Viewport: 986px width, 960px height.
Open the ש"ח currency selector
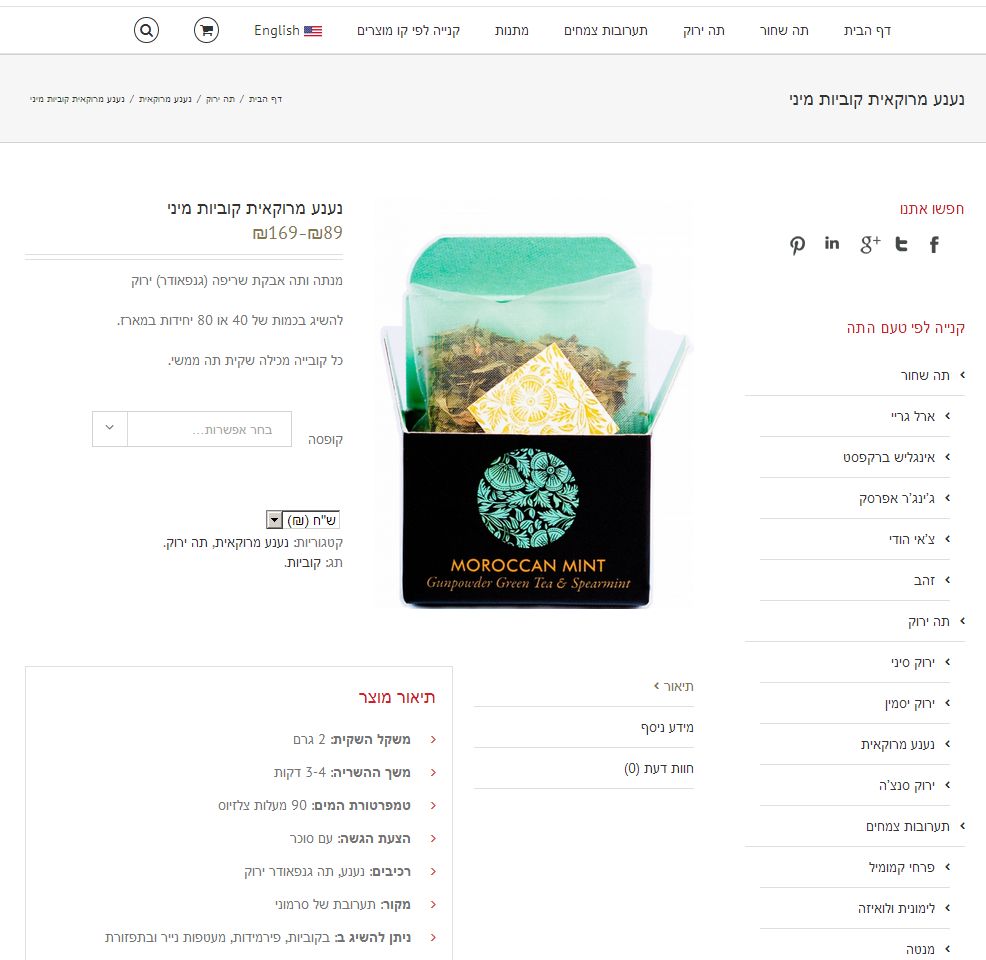(x=303, y=520)
